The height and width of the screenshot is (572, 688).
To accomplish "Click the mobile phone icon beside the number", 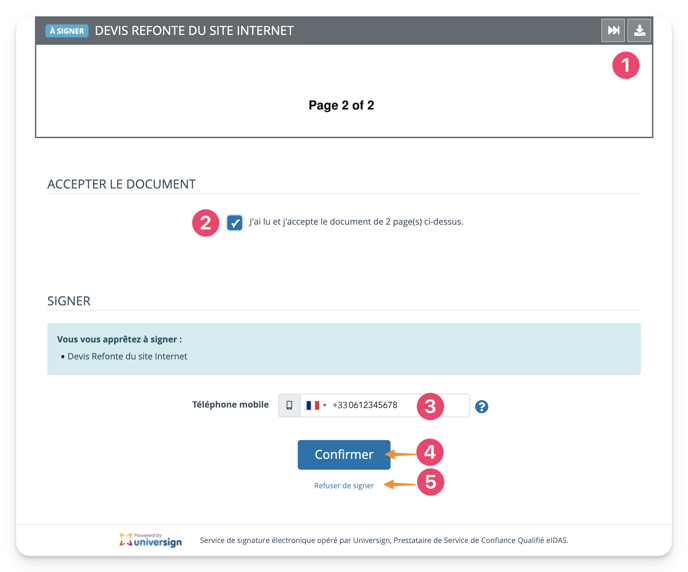I will 289,405.
